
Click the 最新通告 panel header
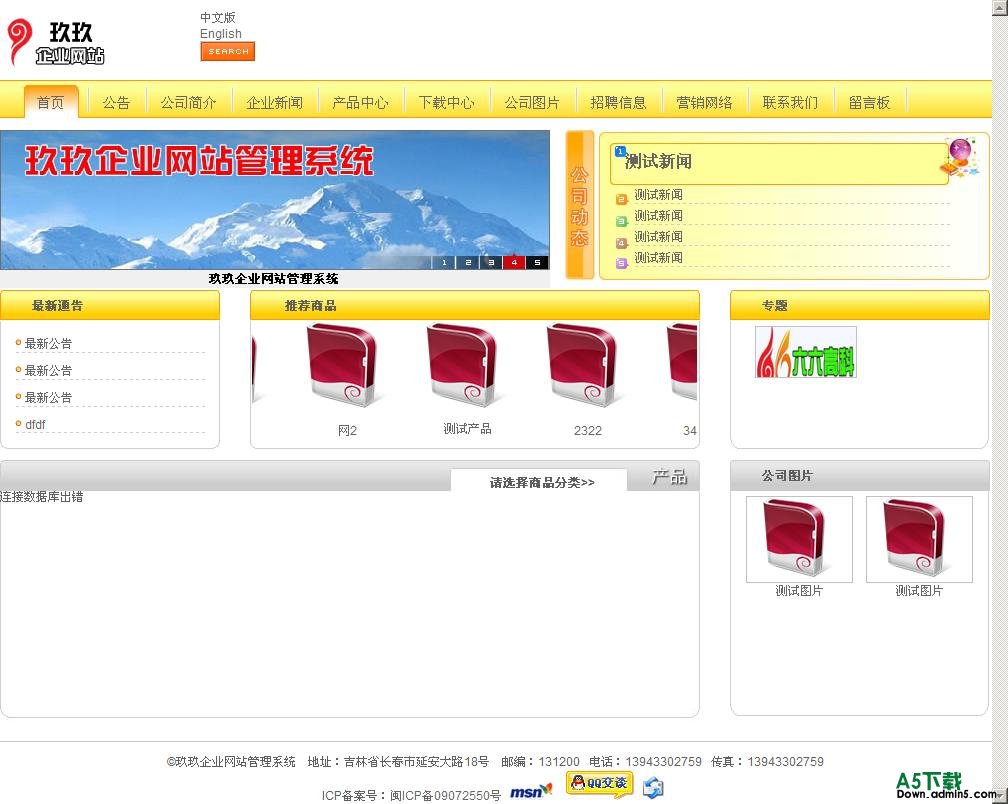[110, 305]
